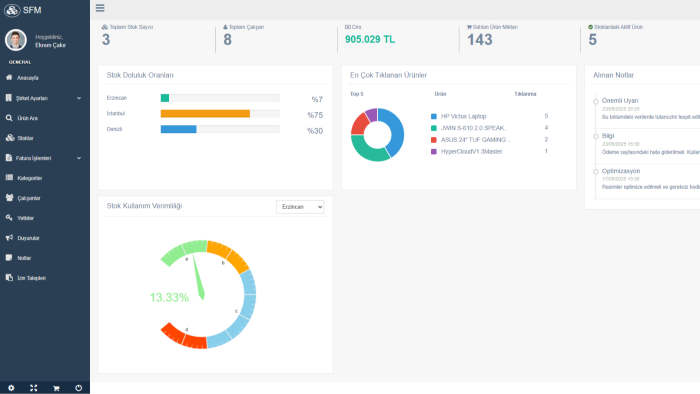Click HP Victus Laptop blue legend swatch

tap(433, 116)
